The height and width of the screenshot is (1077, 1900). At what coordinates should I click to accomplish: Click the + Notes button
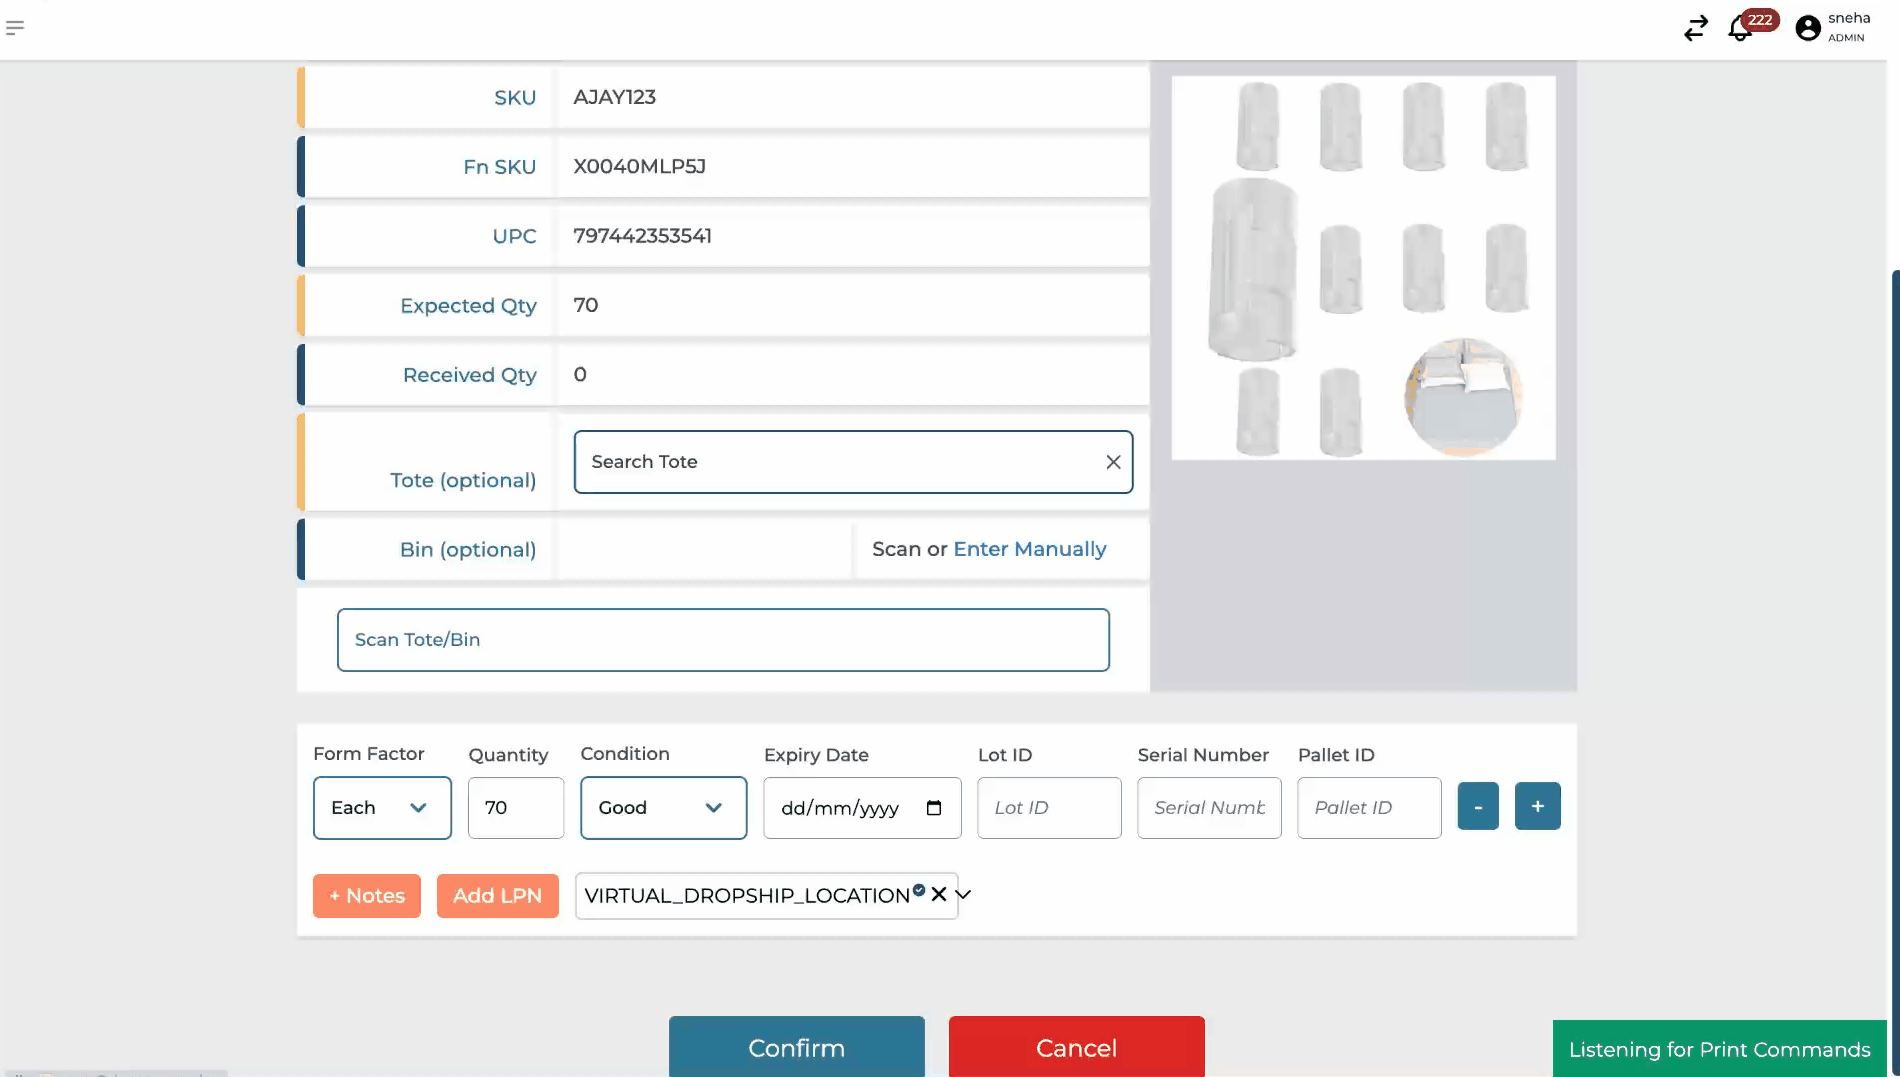pos(367,896)
